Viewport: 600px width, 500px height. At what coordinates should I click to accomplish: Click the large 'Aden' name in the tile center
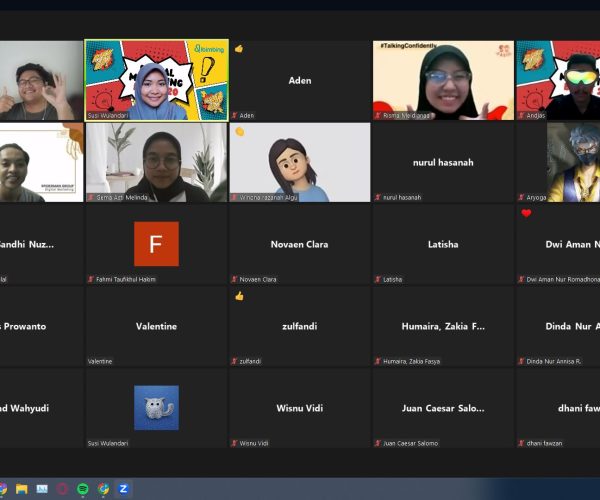(x=300, y=80)
